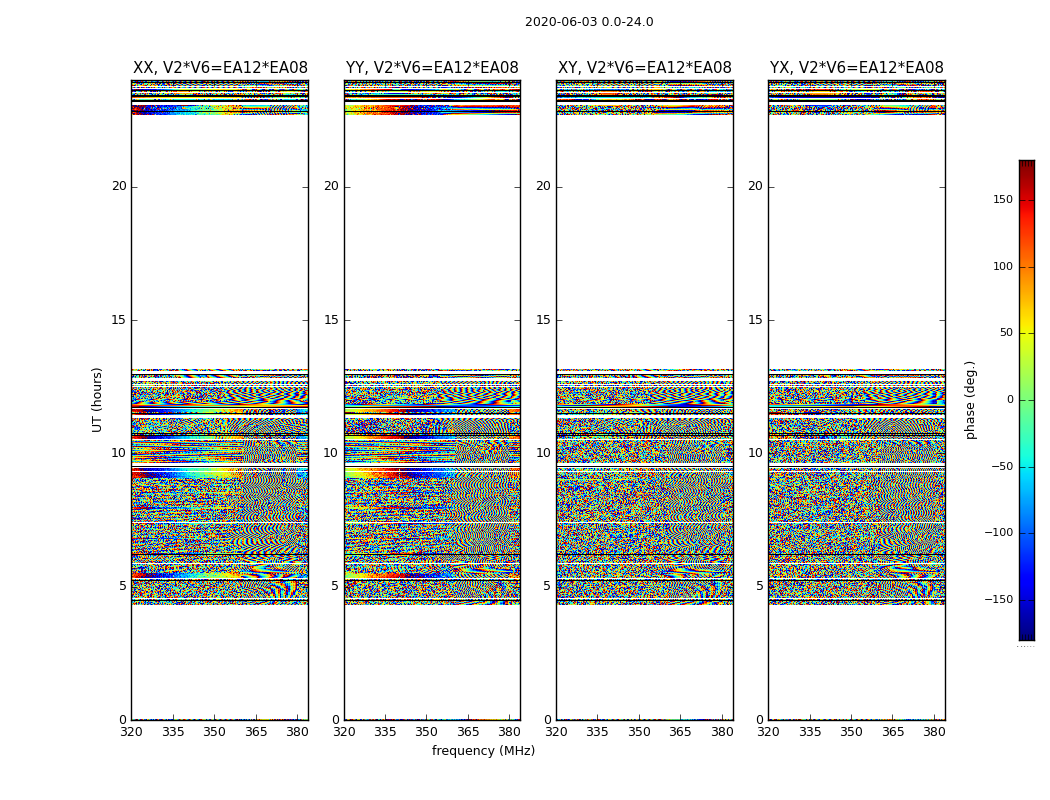Click the XX phase waterfall plot panel
The height and width of the screenshot is (800, 1050).
pyautogui.click(x=220, y=400)
